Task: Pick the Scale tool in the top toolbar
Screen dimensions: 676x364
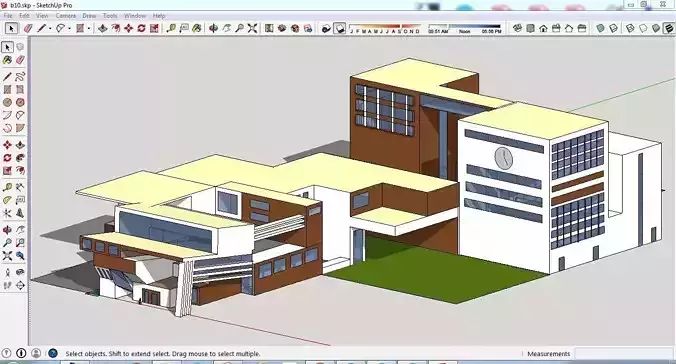Action: [154, 28]
